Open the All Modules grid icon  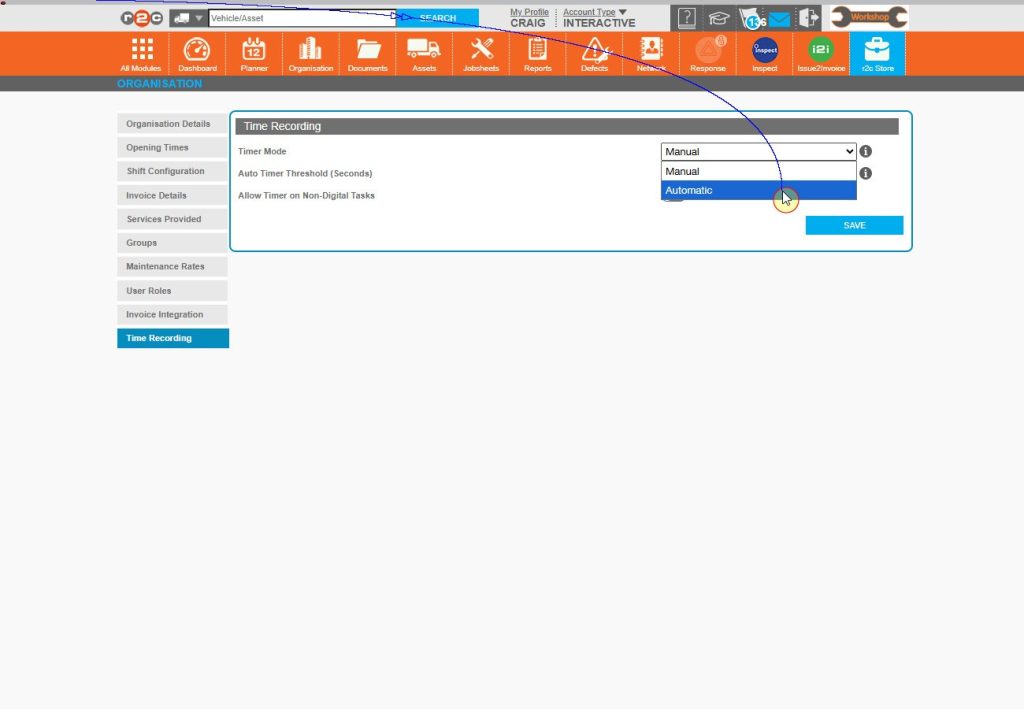click(x=141, y=54)
